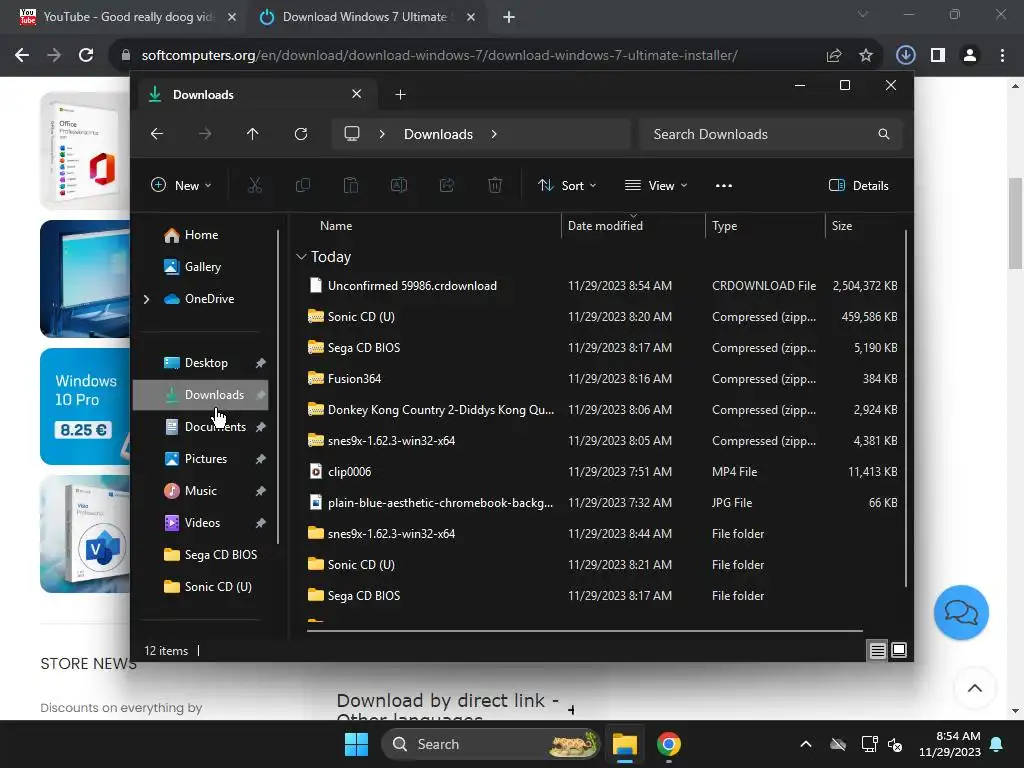Click the file list horizontal scrollbar
Image resolution: width=1024 pixels, height=768 pixels.
point(584,631)
